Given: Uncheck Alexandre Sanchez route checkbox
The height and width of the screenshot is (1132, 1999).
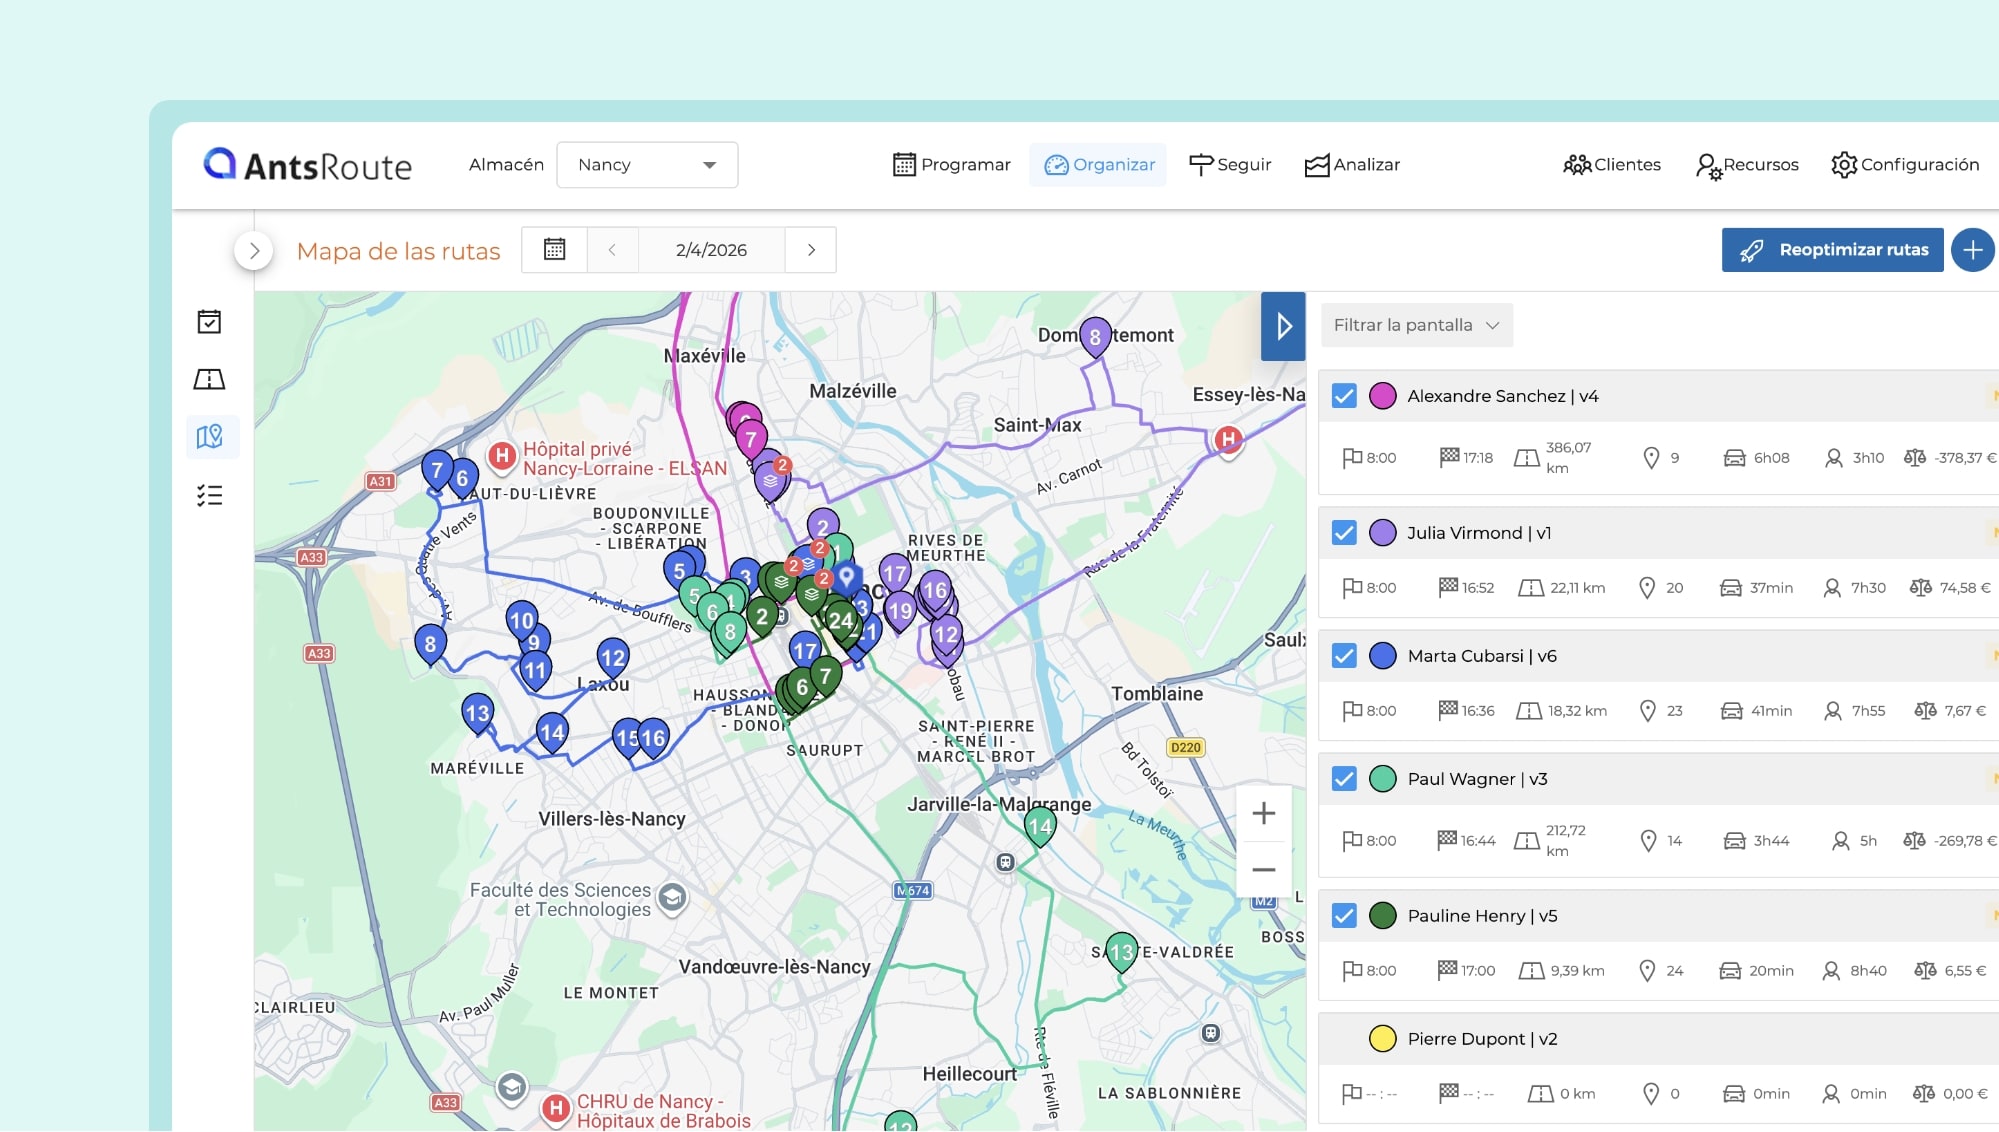Looking at the screenshot, I should pos(1344,396).
